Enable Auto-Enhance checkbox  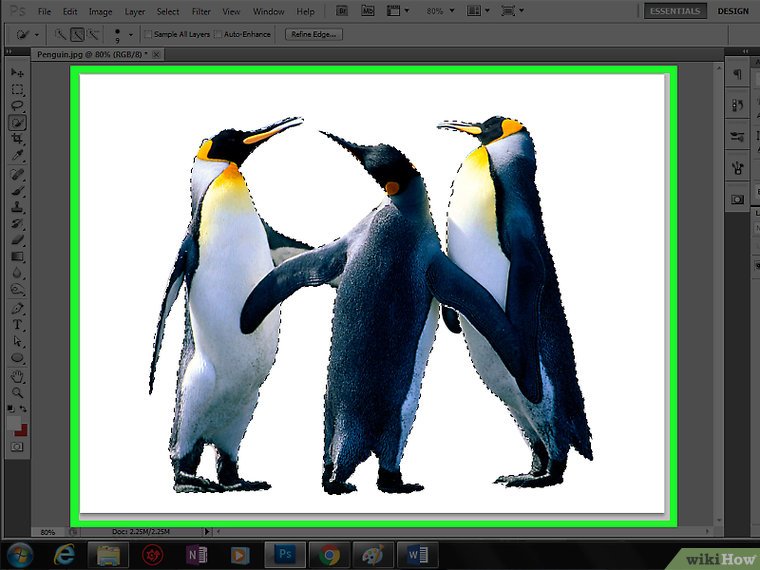219,34
